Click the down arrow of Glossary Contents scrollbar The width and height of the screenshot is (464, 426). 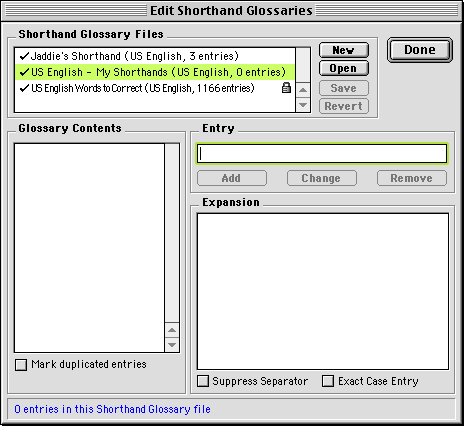click(172, 345)
